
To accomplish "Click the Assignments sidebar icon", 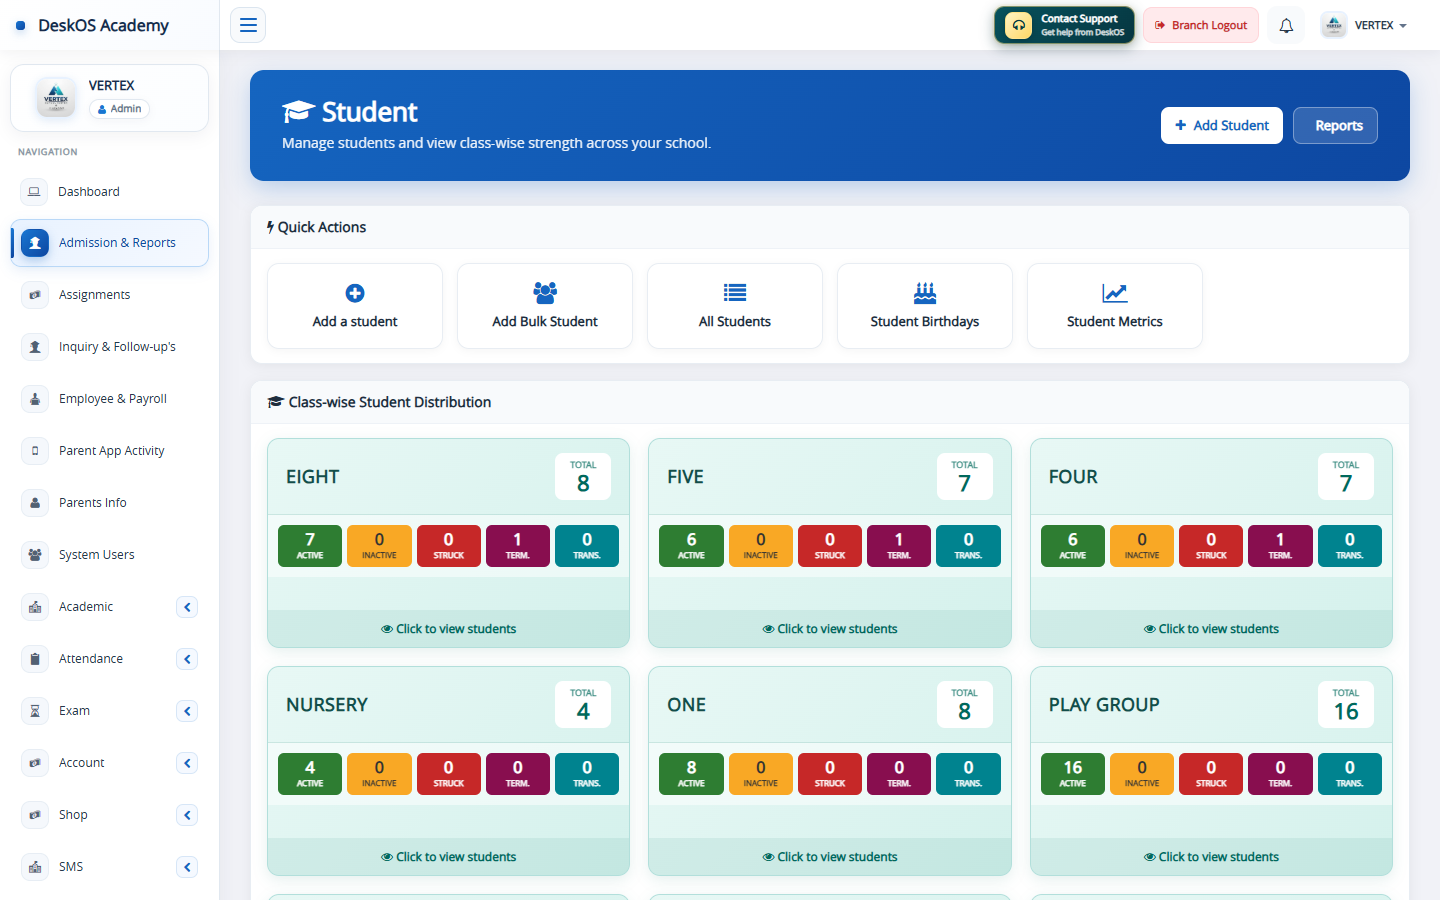I will coord(35,295).
